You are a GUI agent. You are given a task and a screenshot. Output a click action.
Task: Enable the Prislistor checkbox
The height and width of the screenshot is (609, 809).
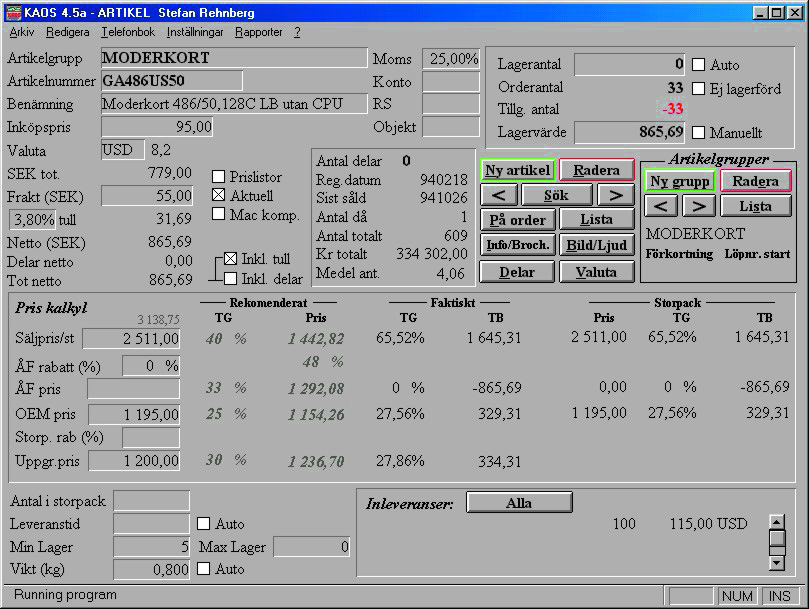click(x=219, y=177)
